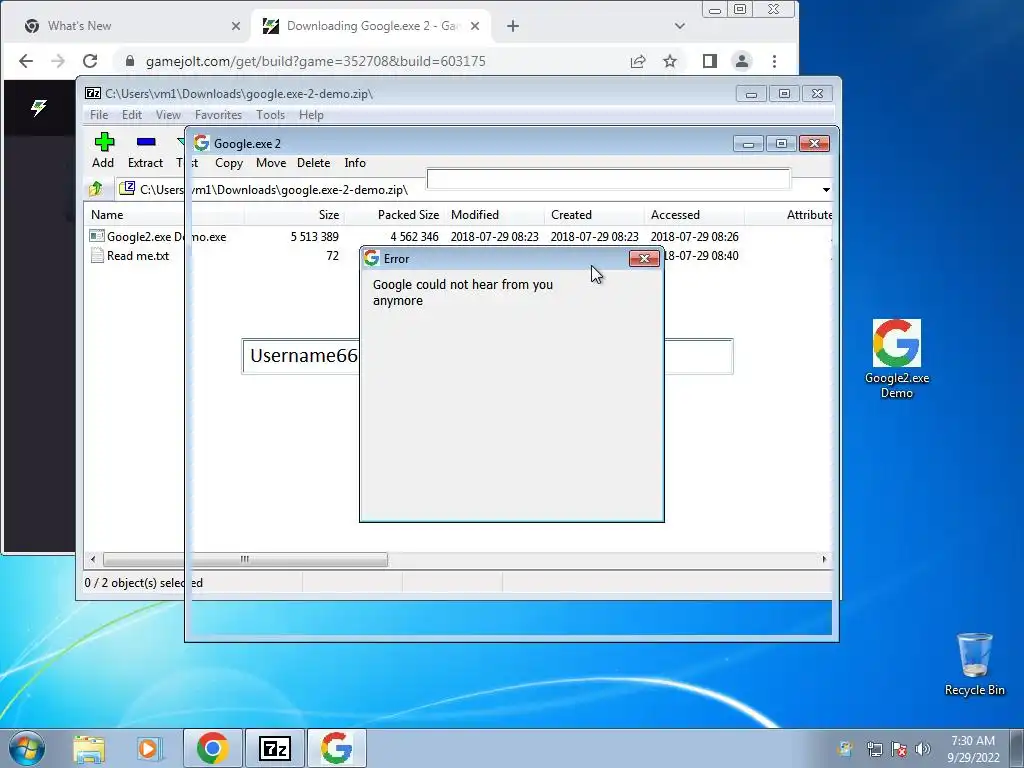Click the share page icon in Chrome
1024x768 pixels.
637,61
